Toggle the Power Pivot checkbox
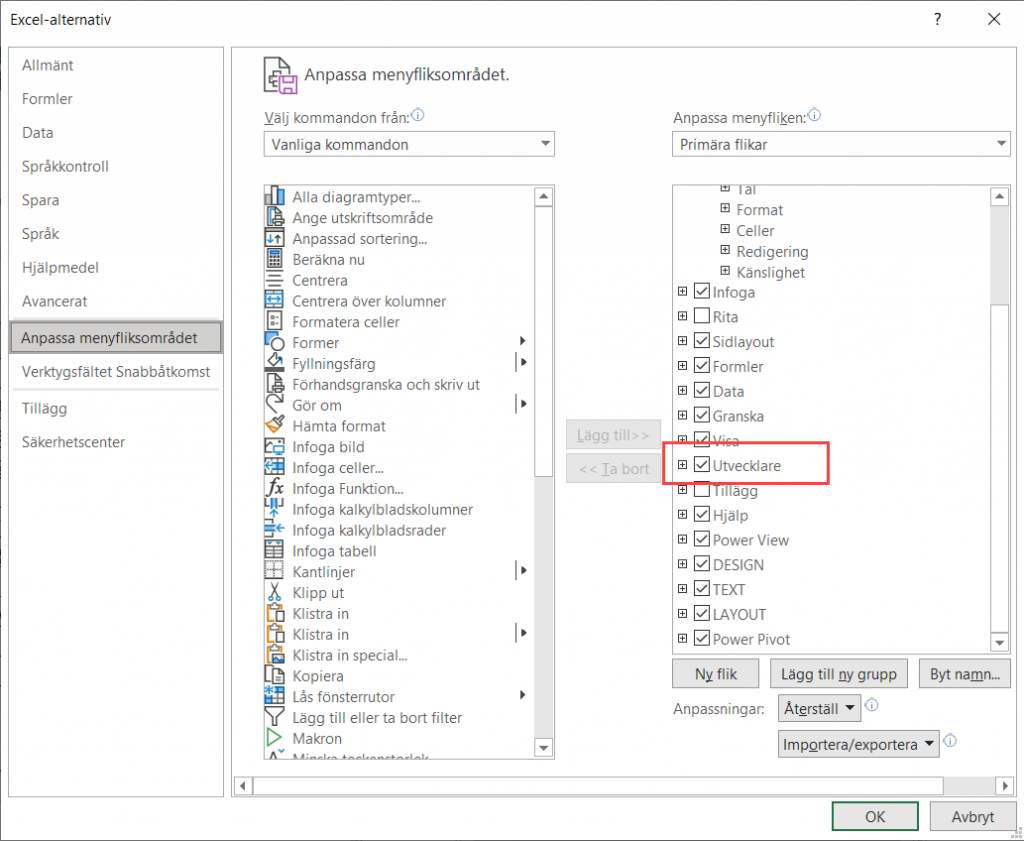The image size is (1024, 841). click(701, 639)
